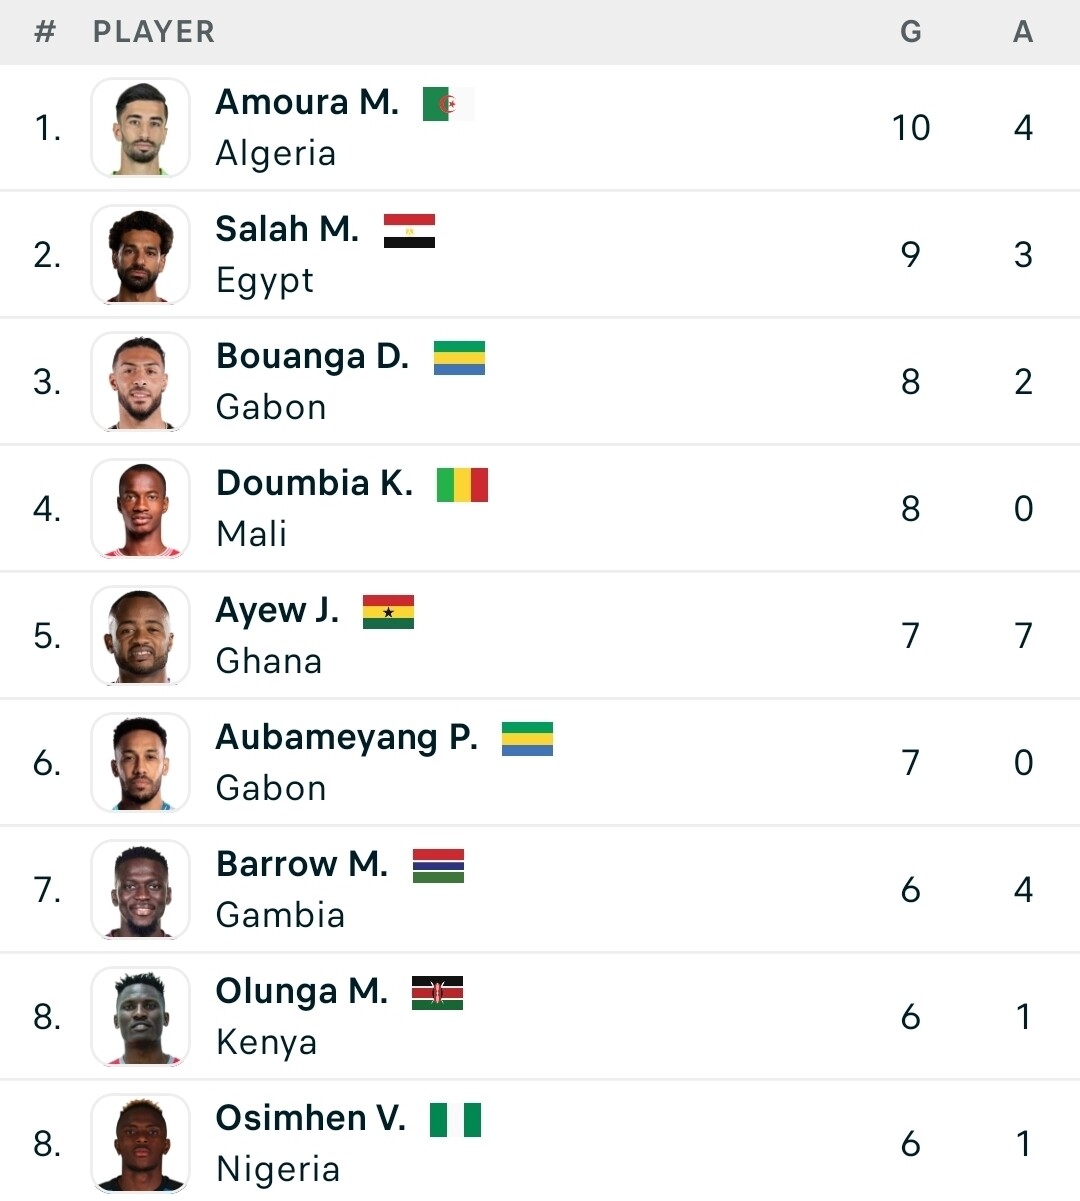Click the Nigeria flag next to Osimhen V.
This screenshot has height=1201, width=1080.
[455, 1120]
